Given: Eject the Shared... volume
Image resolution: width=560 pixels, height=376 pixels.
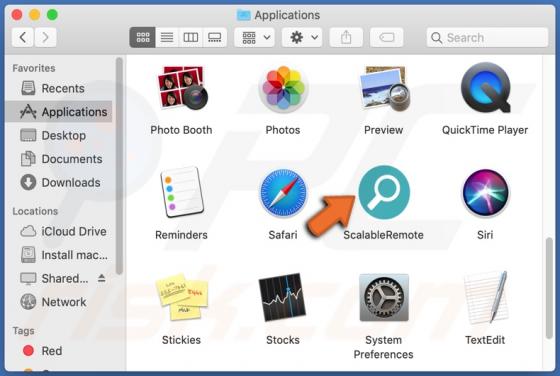Looking at the screenshot, I should 101,278.
